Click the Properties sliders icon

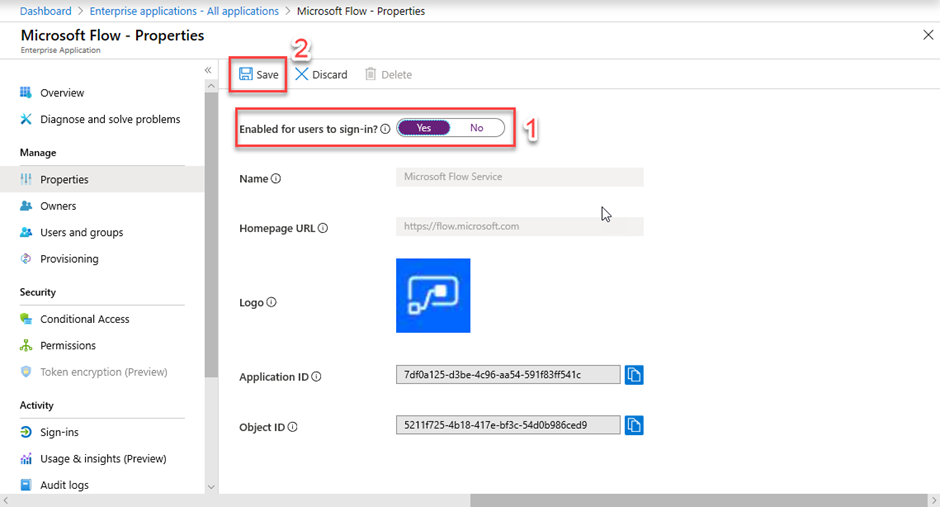point(26,179)
